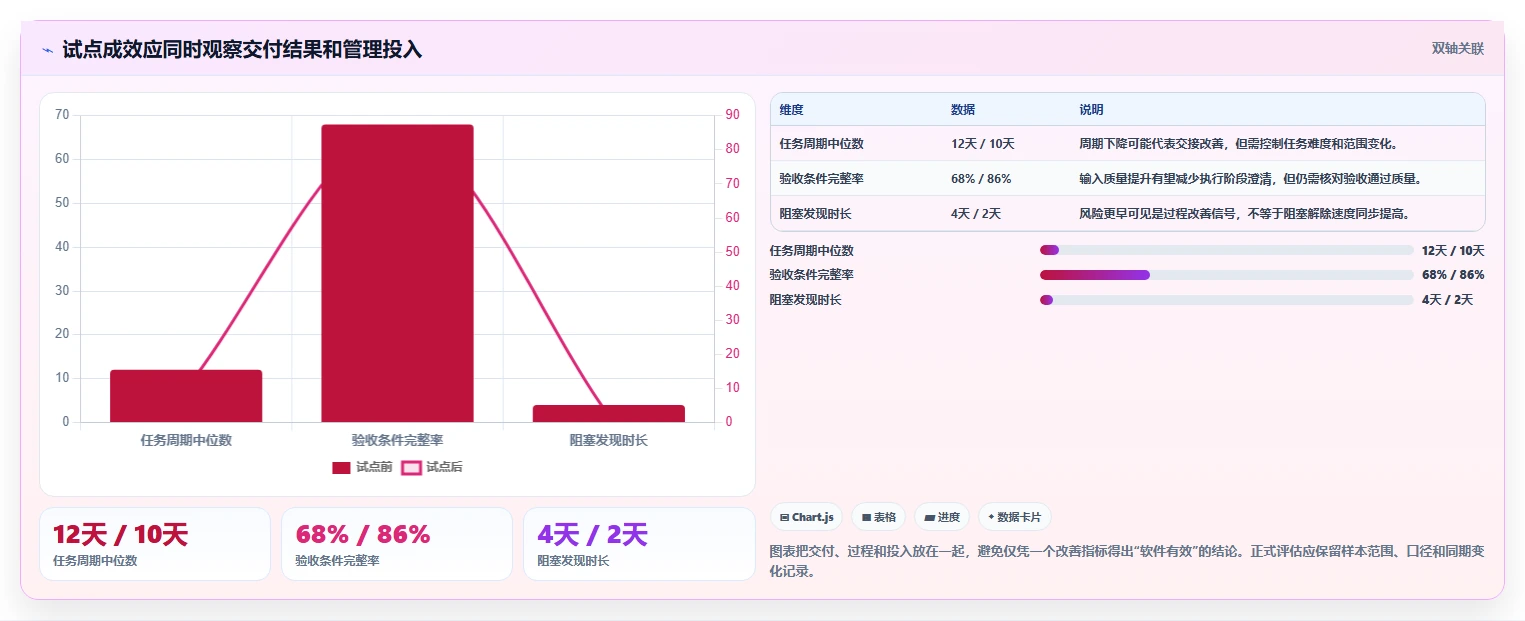The image size is (1525, 621).
Task: Click the 双轴关联 label in the header
Action: click(x=1457, y=49)
